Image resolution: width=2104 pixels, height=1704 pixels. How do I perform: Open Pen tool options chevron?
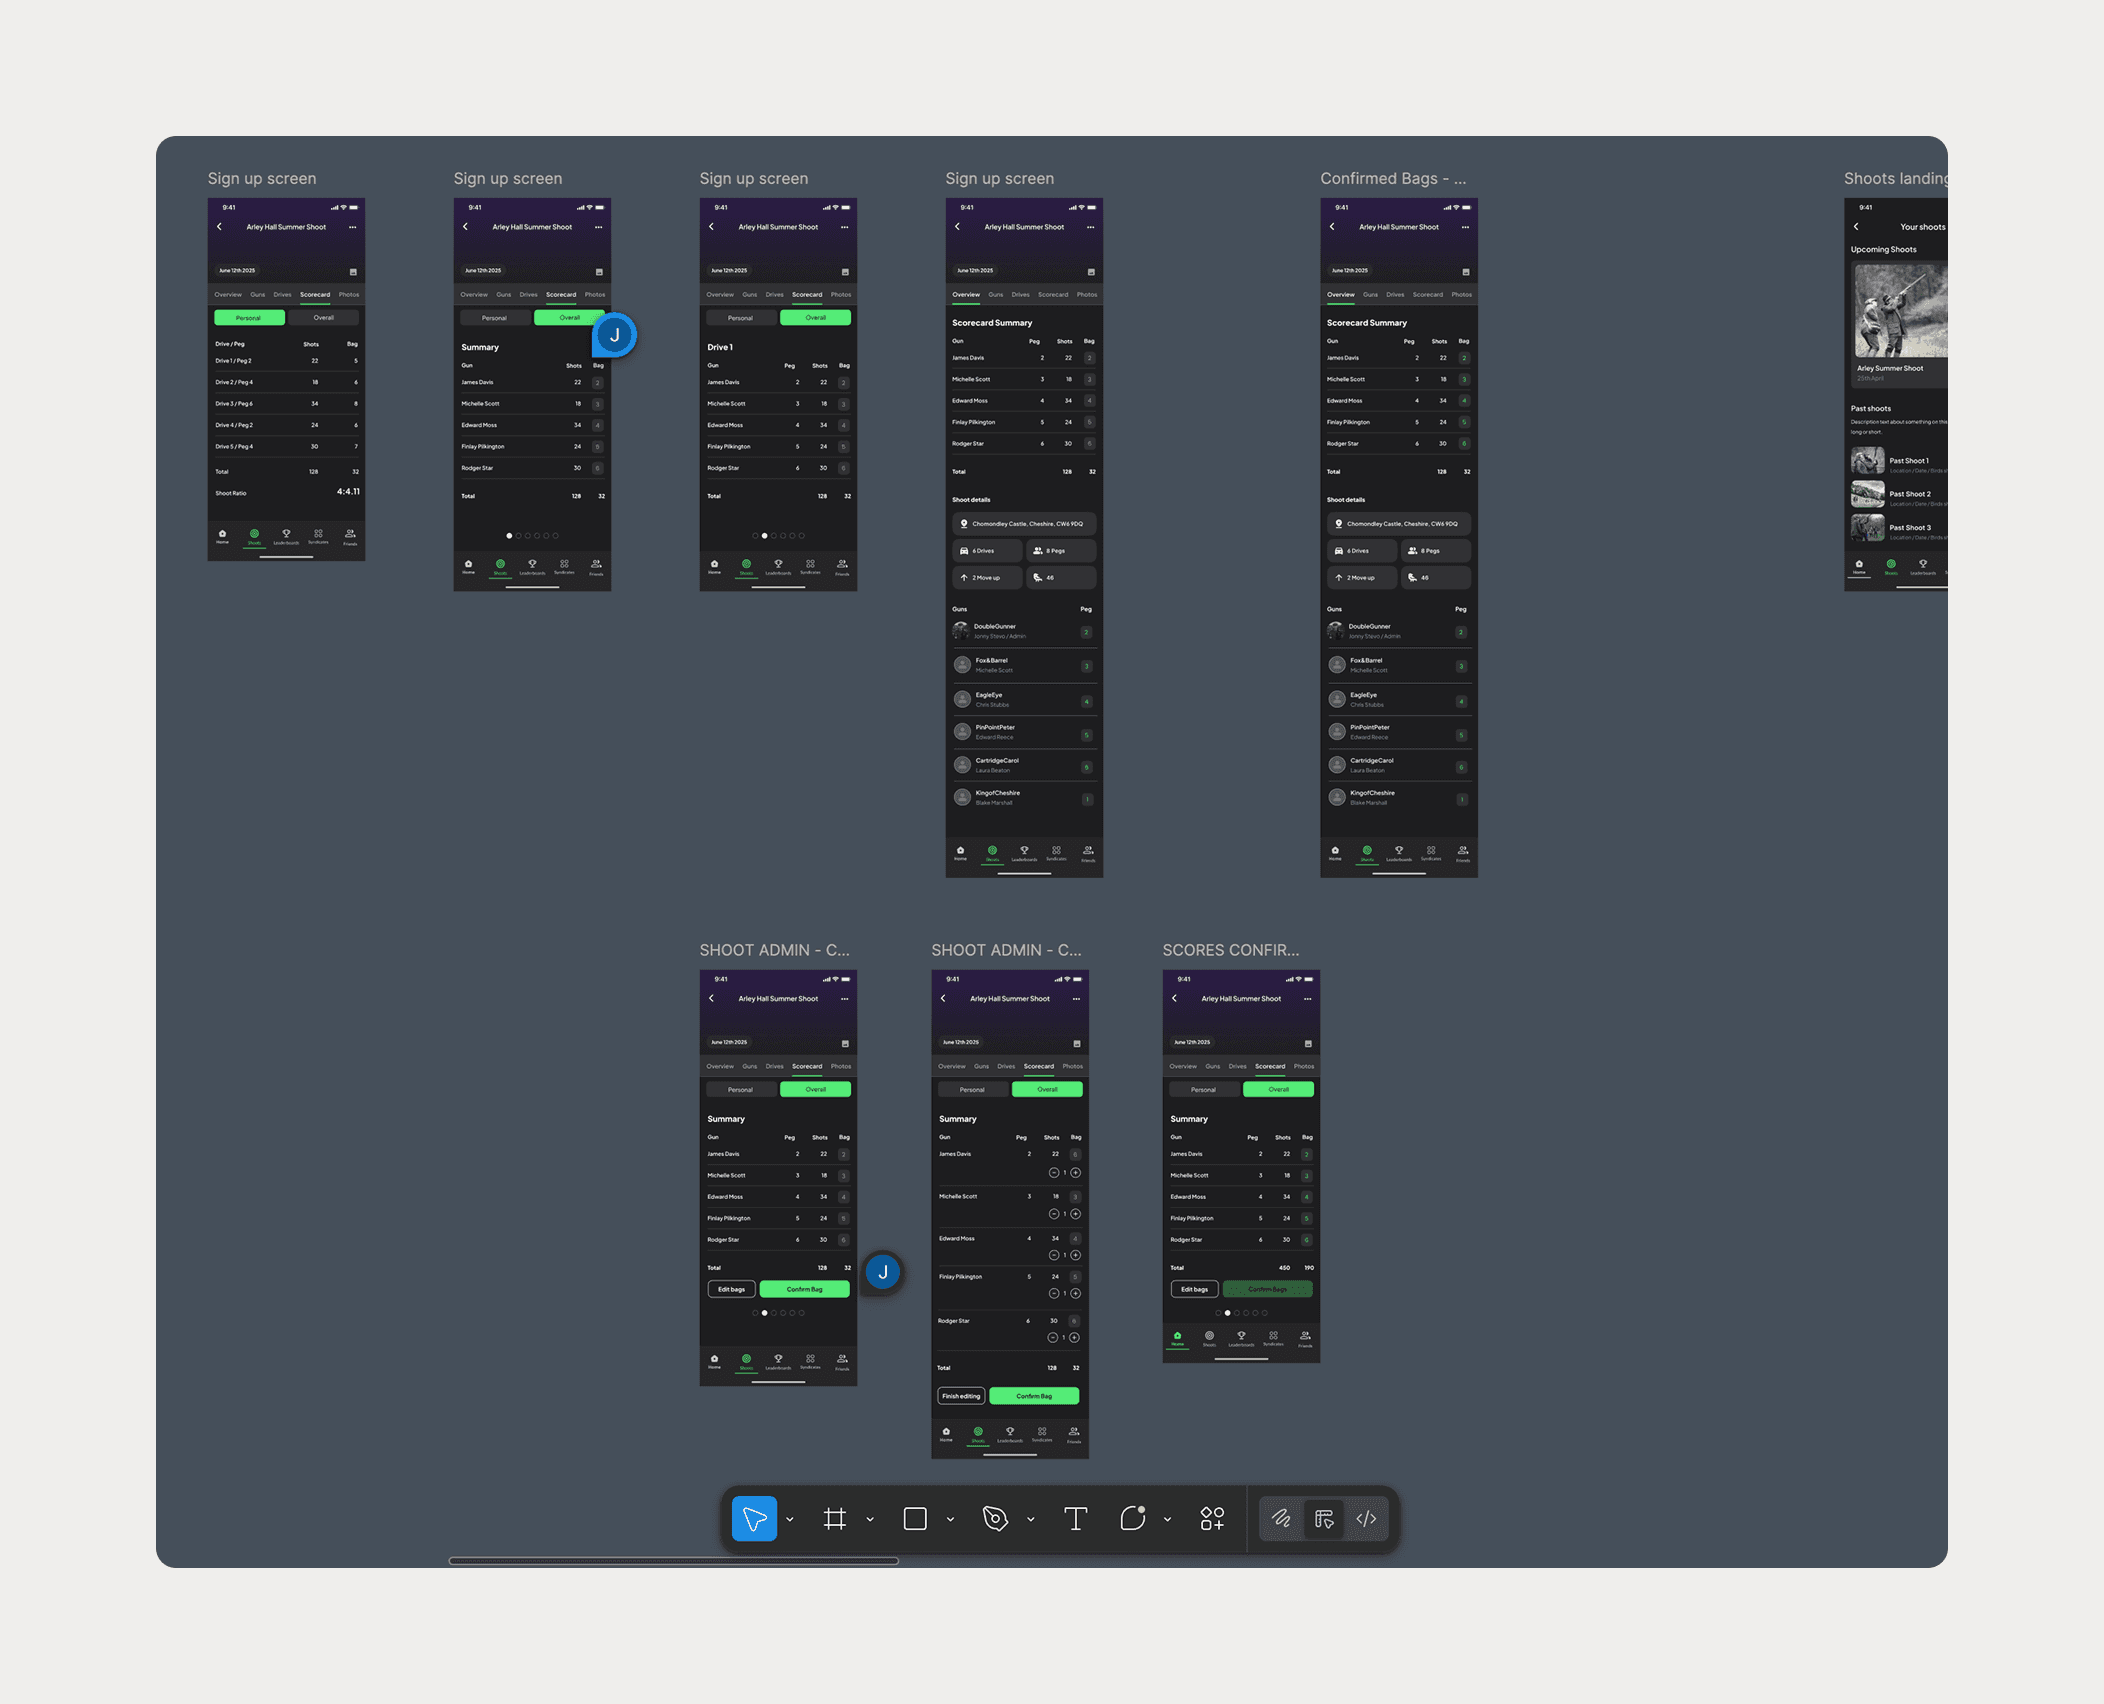point(1031,1520)
